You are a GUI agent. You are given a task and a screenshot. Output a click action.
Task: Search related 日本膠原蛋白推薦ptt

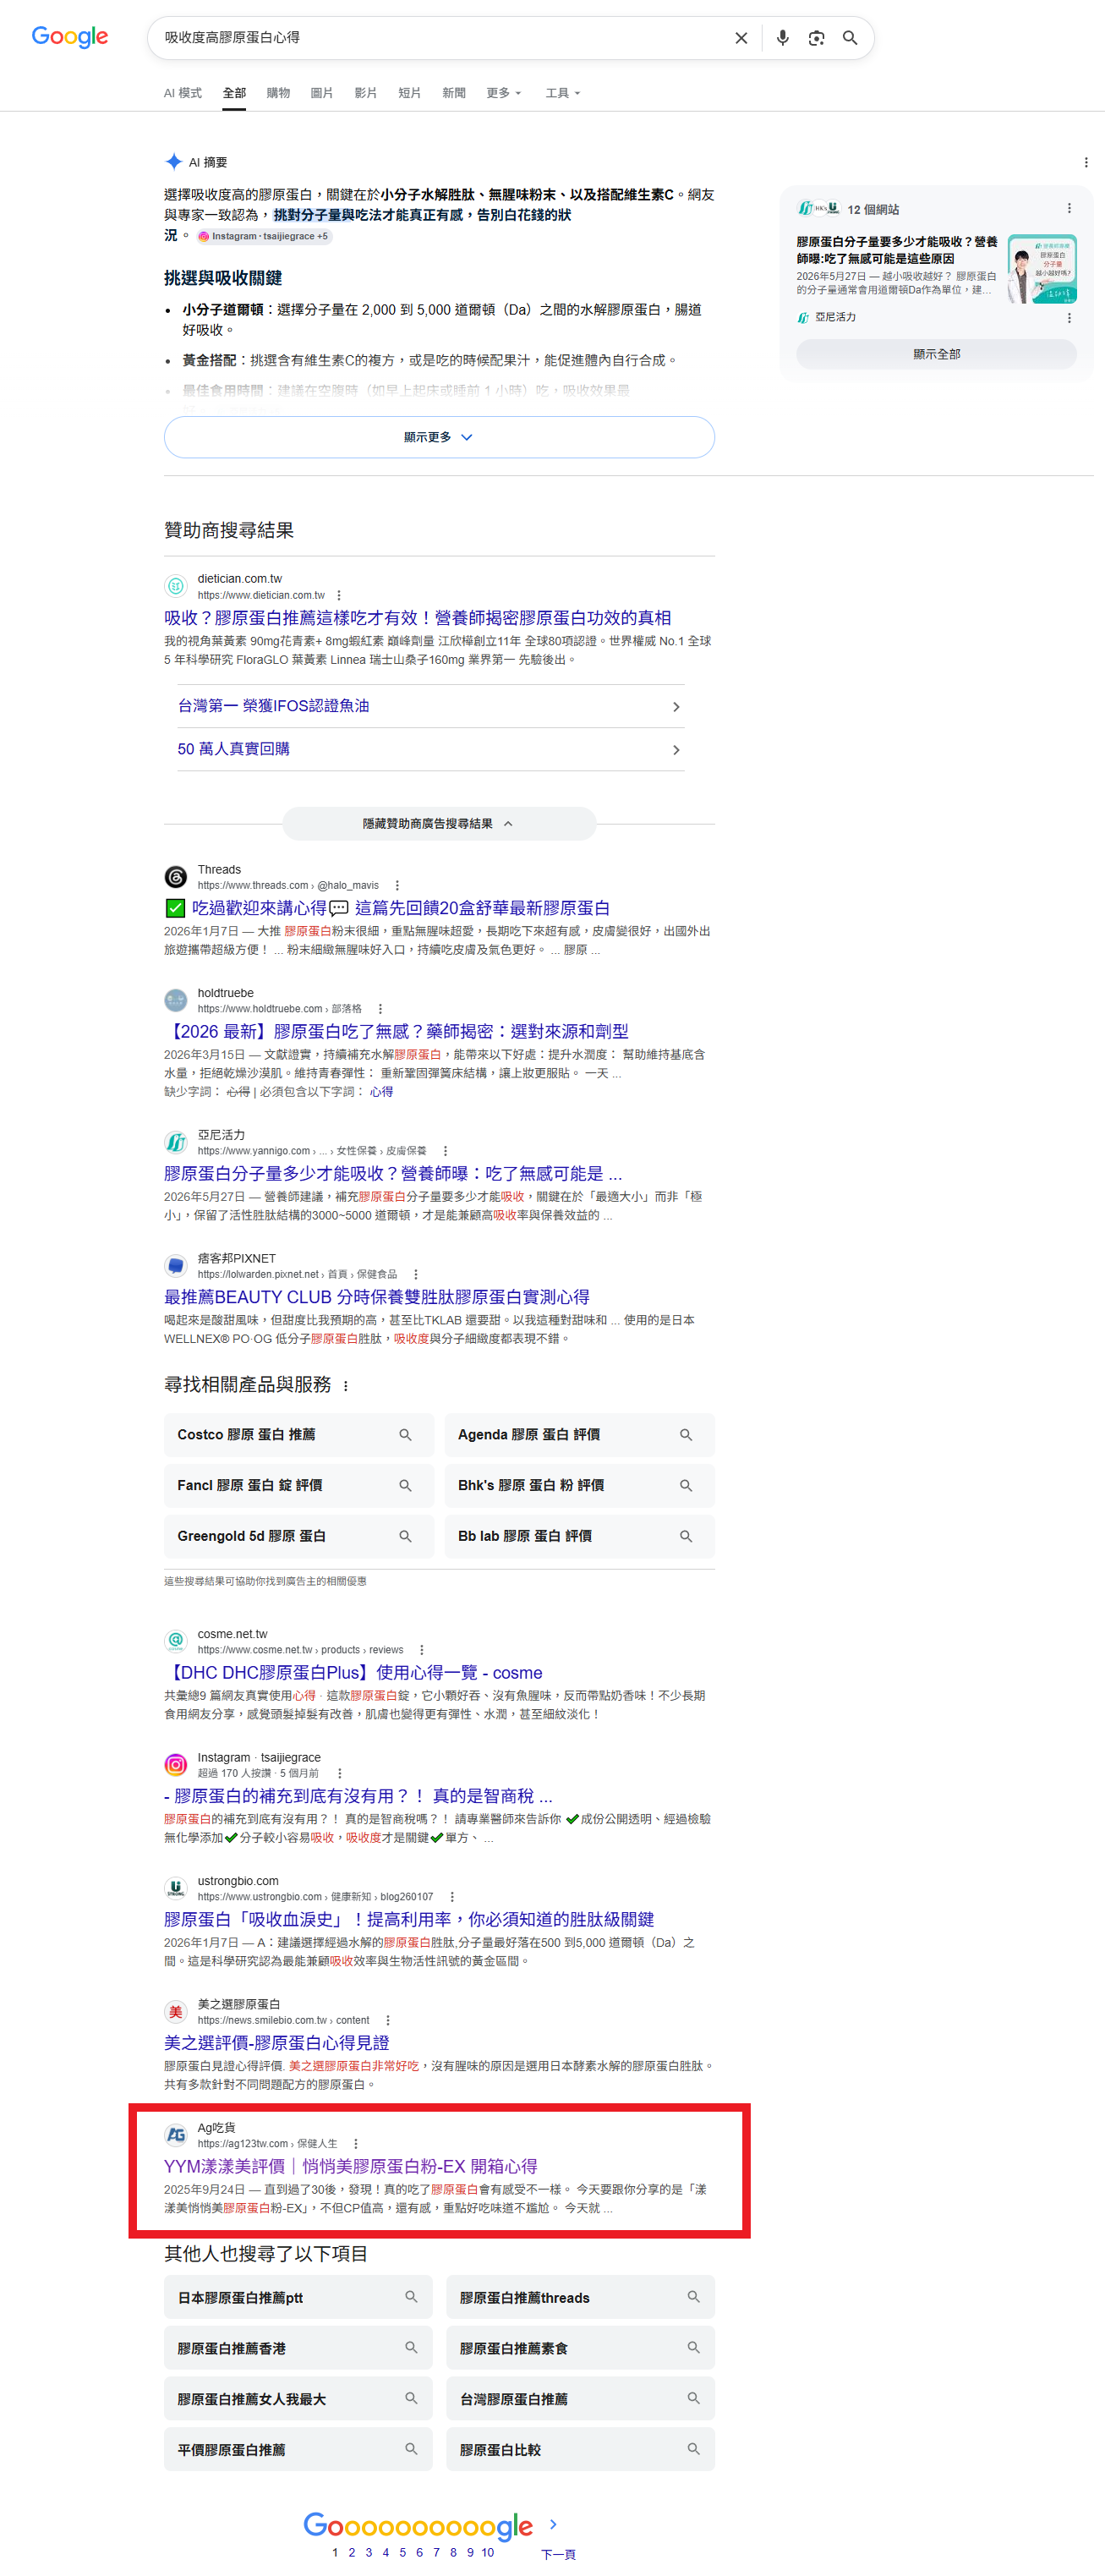point(298,2298)
